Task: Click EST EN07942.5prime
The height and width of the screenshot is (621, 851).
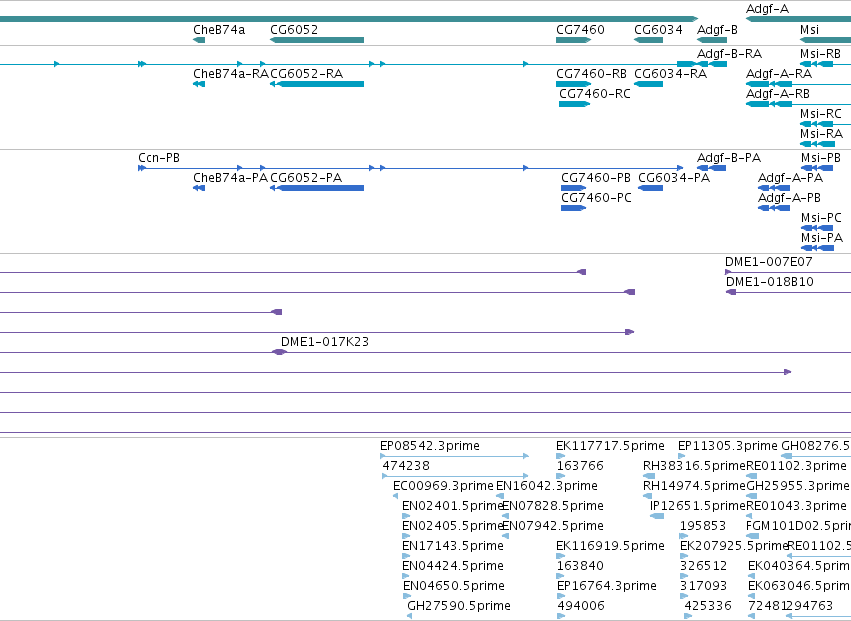Action: tap(552, 527)
